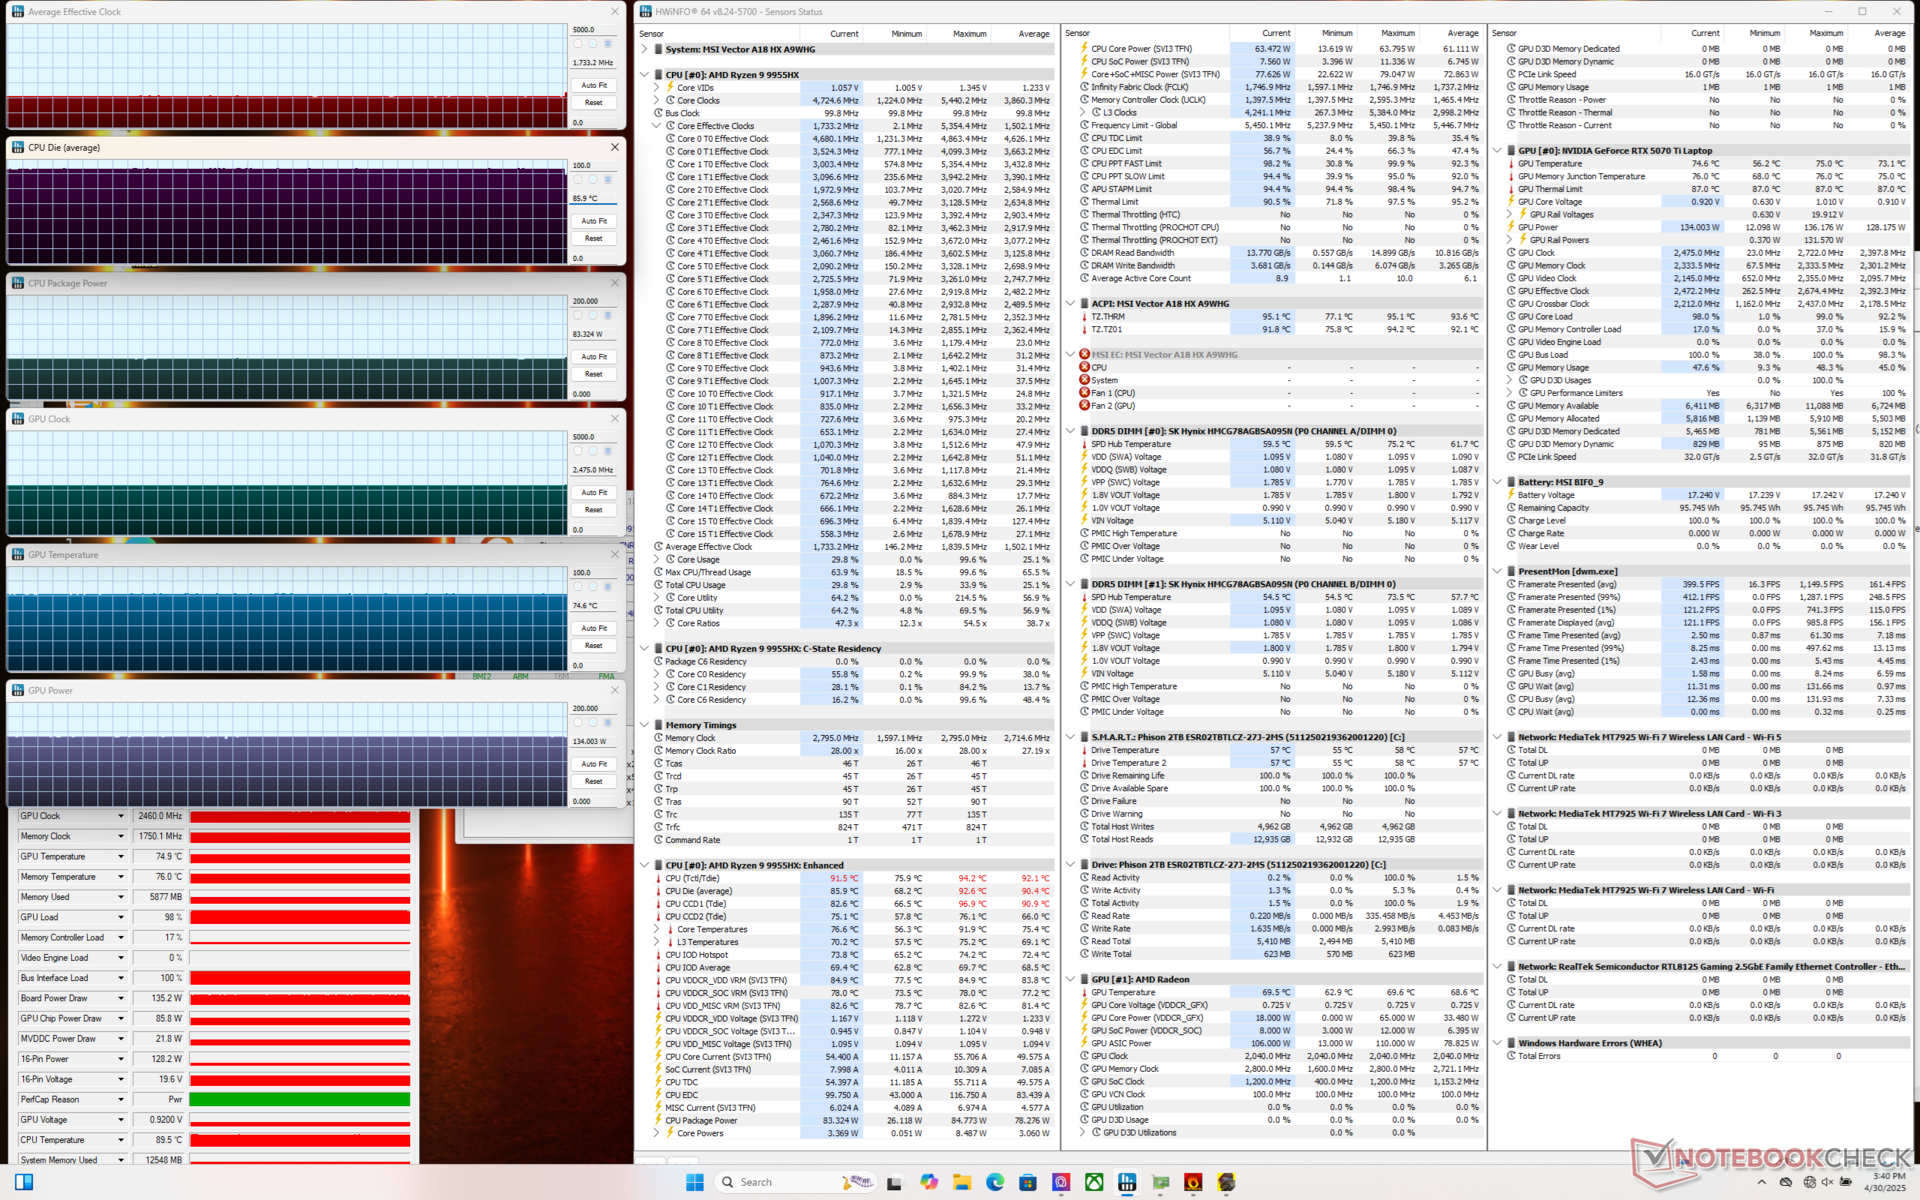Click the Maximum column header
The width and height of the screenshot is (1920, 1200).
pyautogui.click(x=968, y=34)
